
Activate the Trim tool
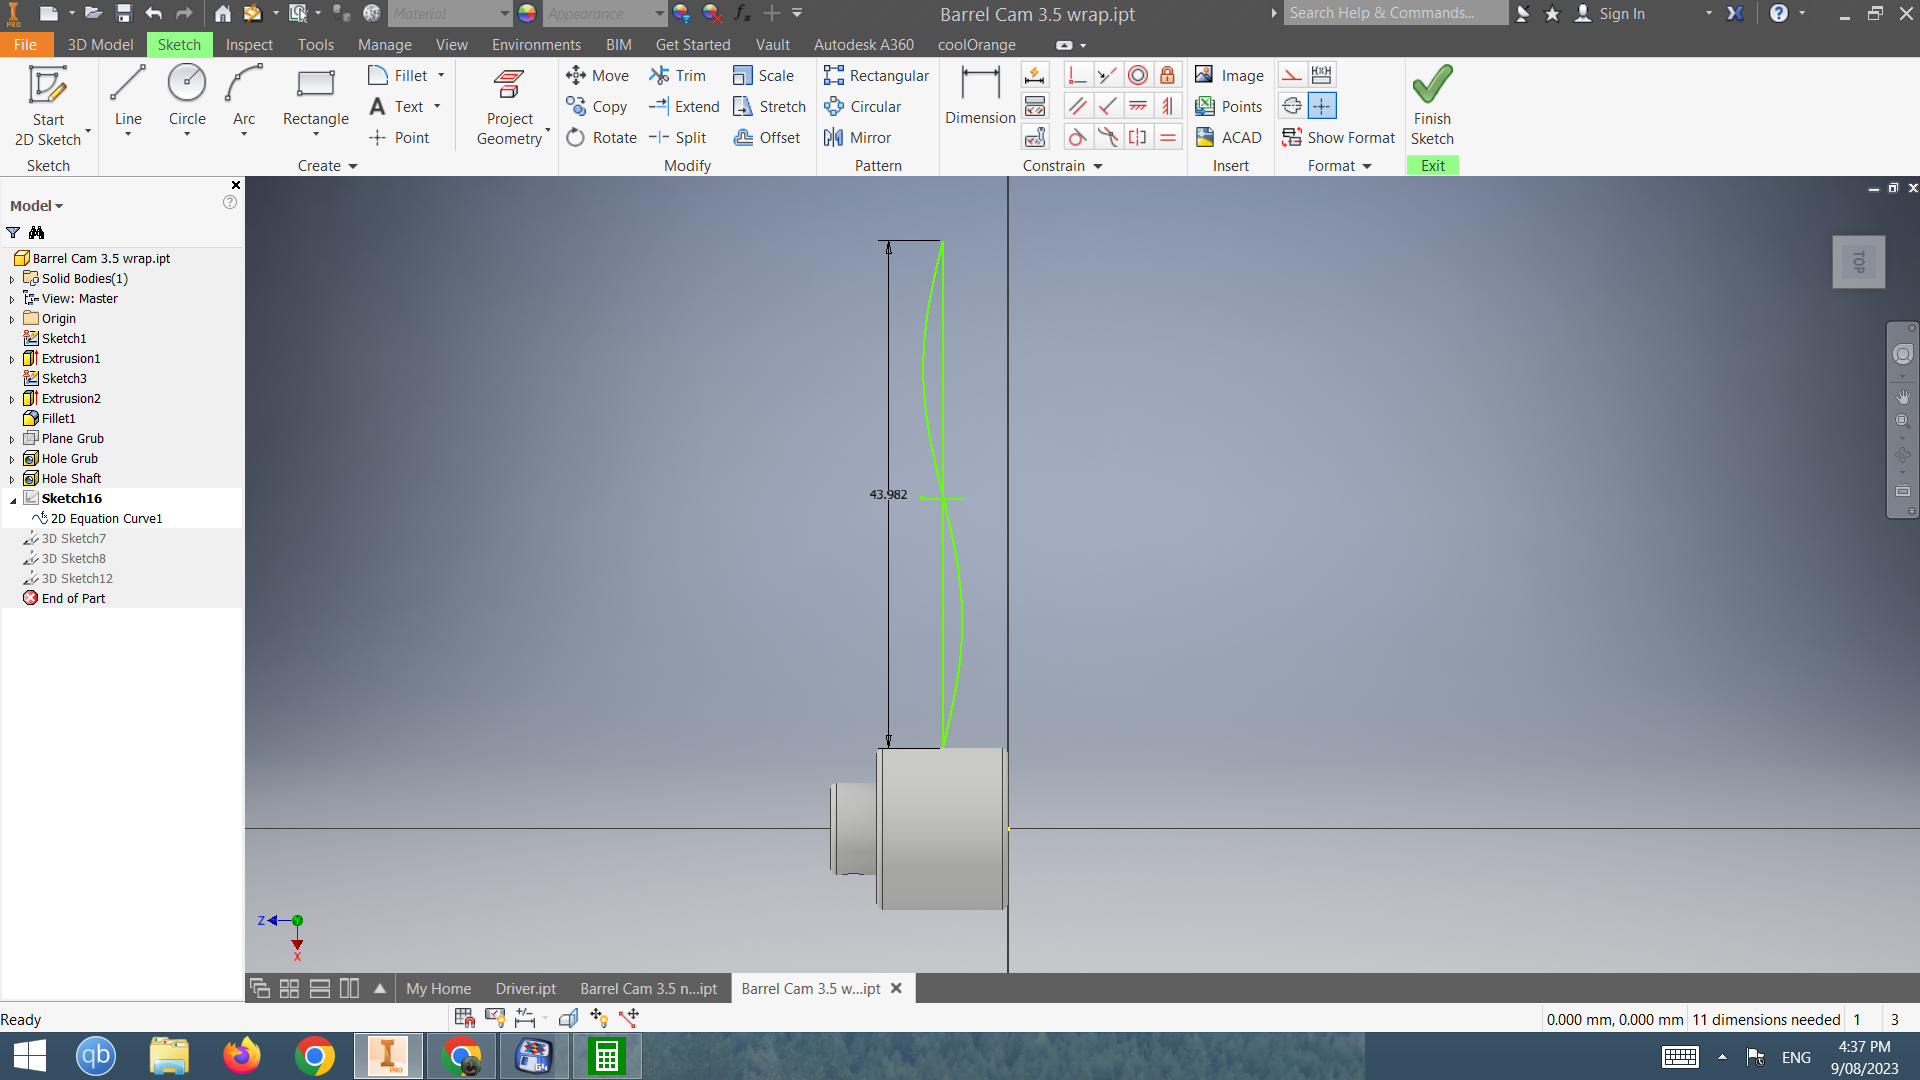tap(678, 75)
